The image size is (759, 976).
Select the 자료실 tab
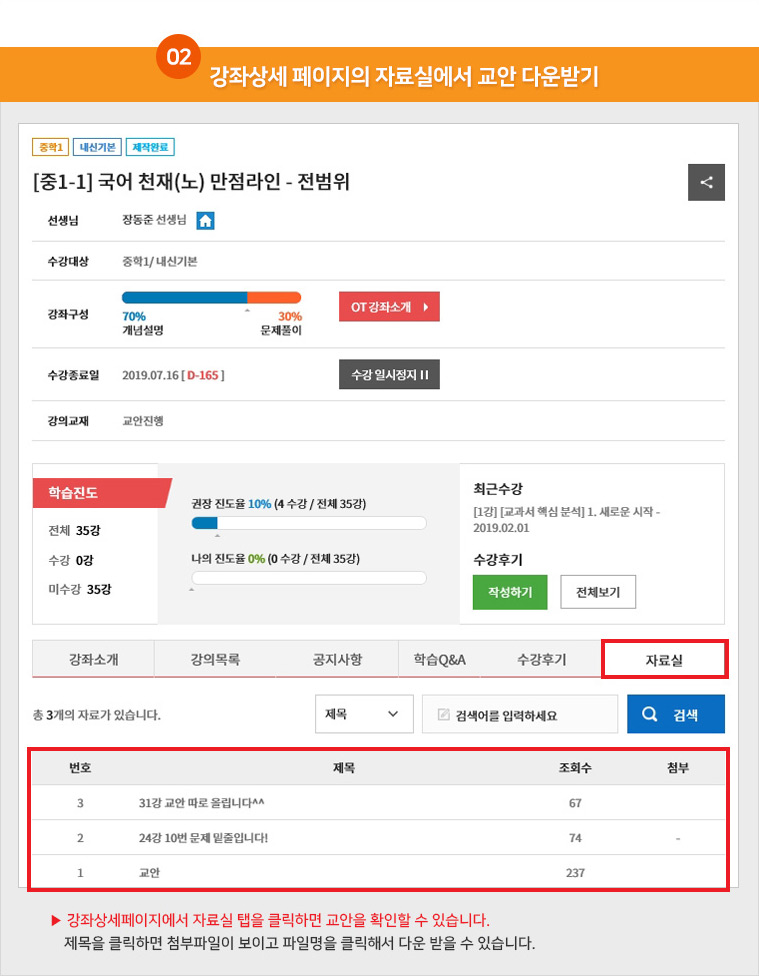click(x=664, y=660)
